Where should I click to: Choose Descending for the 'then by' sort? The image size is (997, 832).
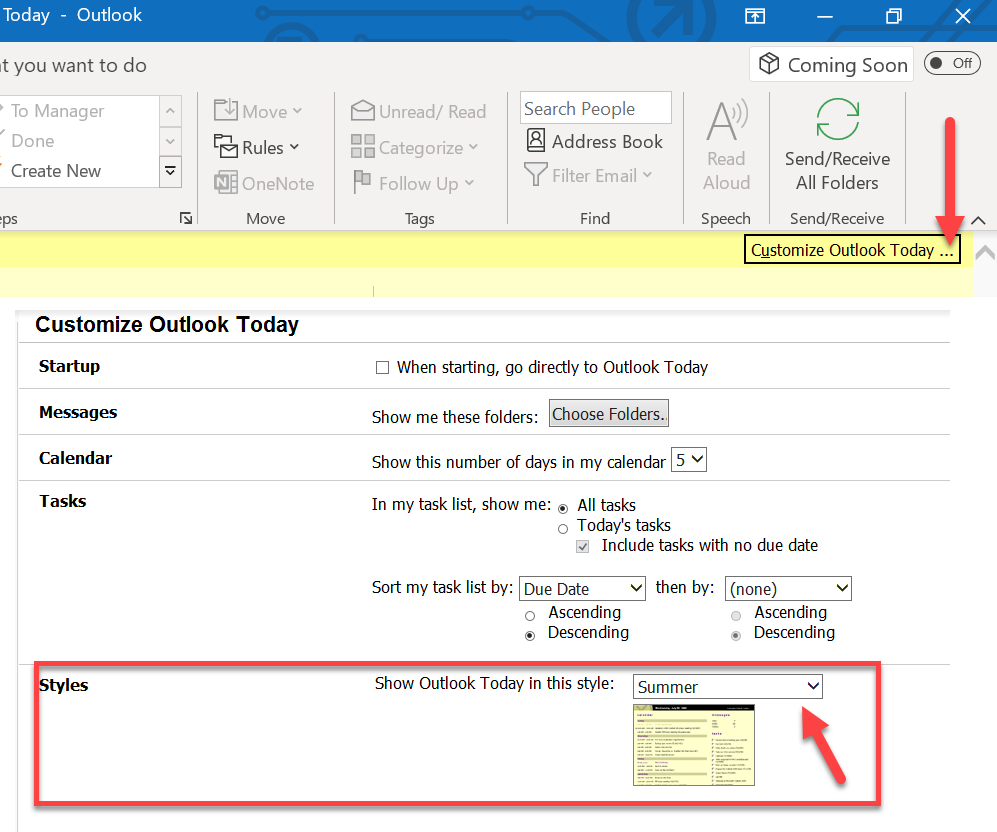[736, 636]
